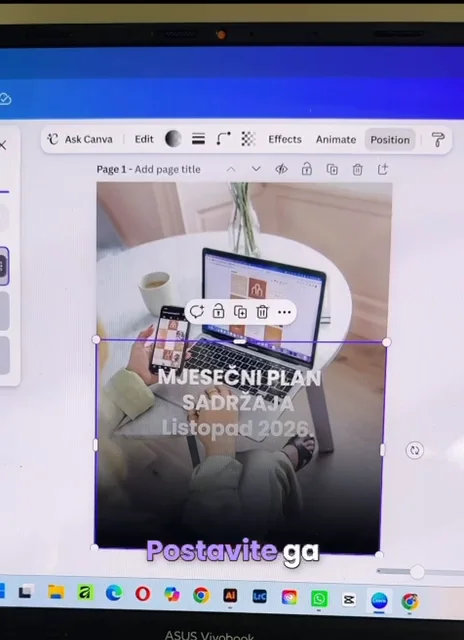The width and height of the screenshot is (464, 640).
Task: Delete Page 1 with the trash icon in title row
Action: coord(357,169)
